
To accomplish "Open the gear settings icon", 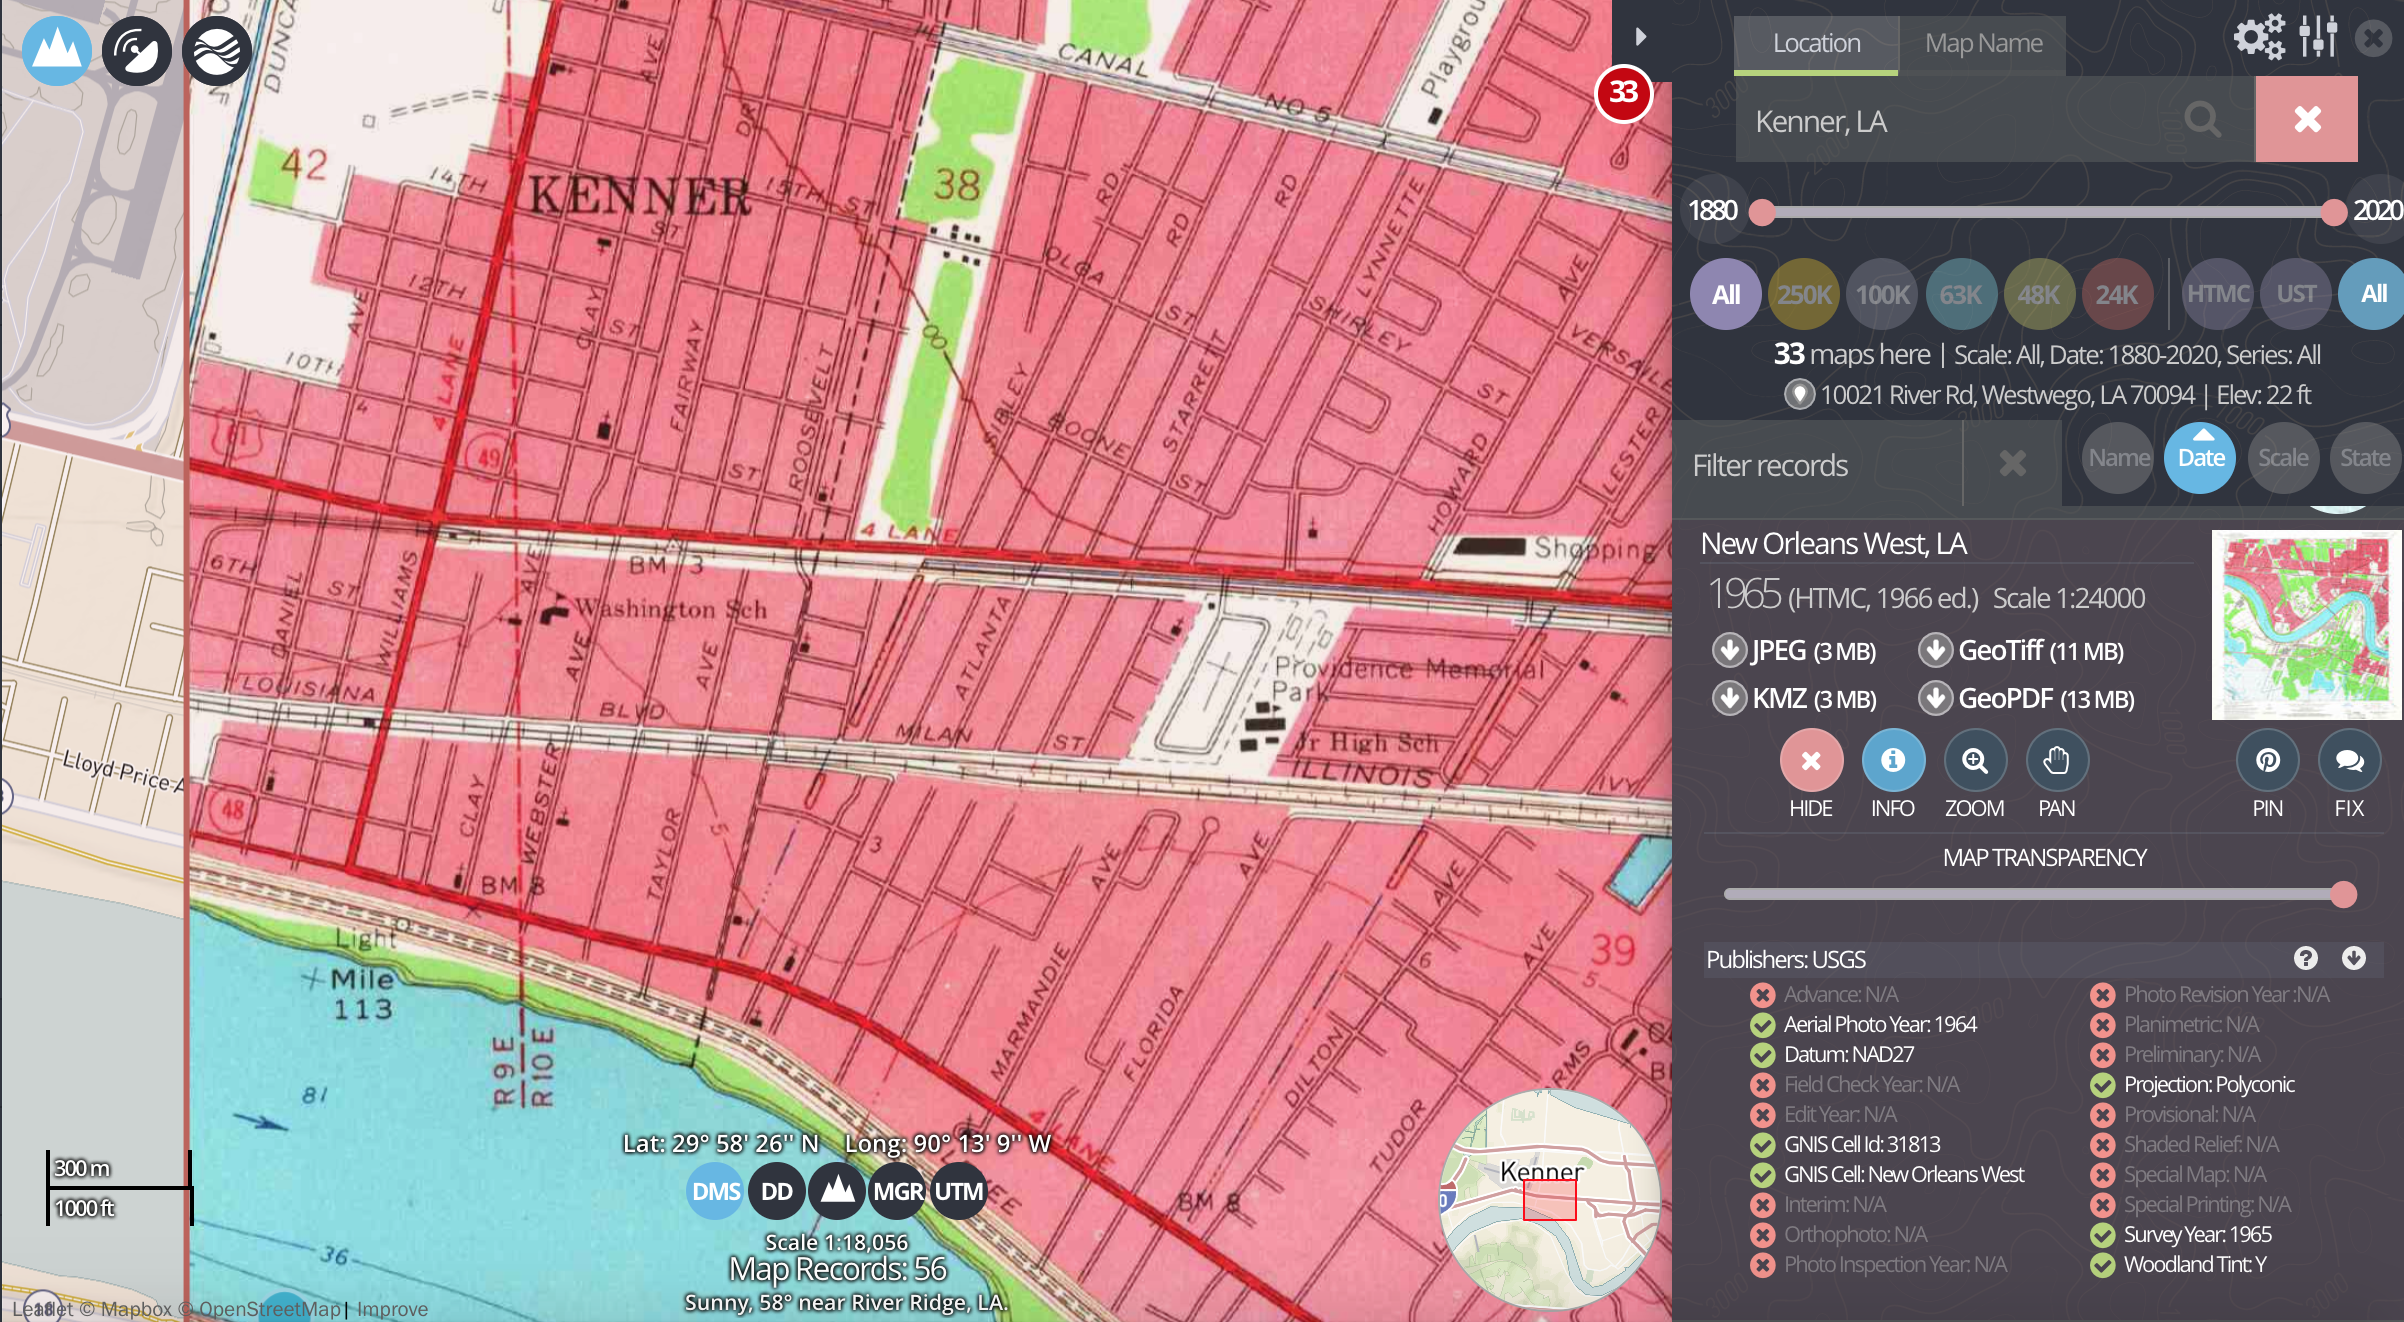I will pyautogui.click(x=2259, y=38).
